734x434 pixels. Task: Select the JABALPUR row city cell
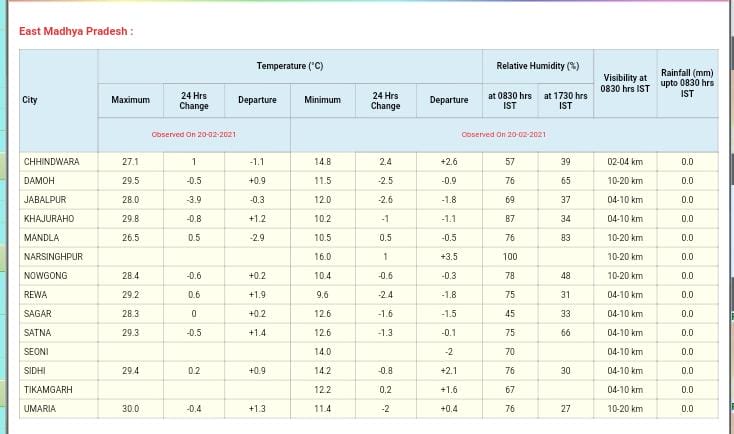click(x=44, y=199)
